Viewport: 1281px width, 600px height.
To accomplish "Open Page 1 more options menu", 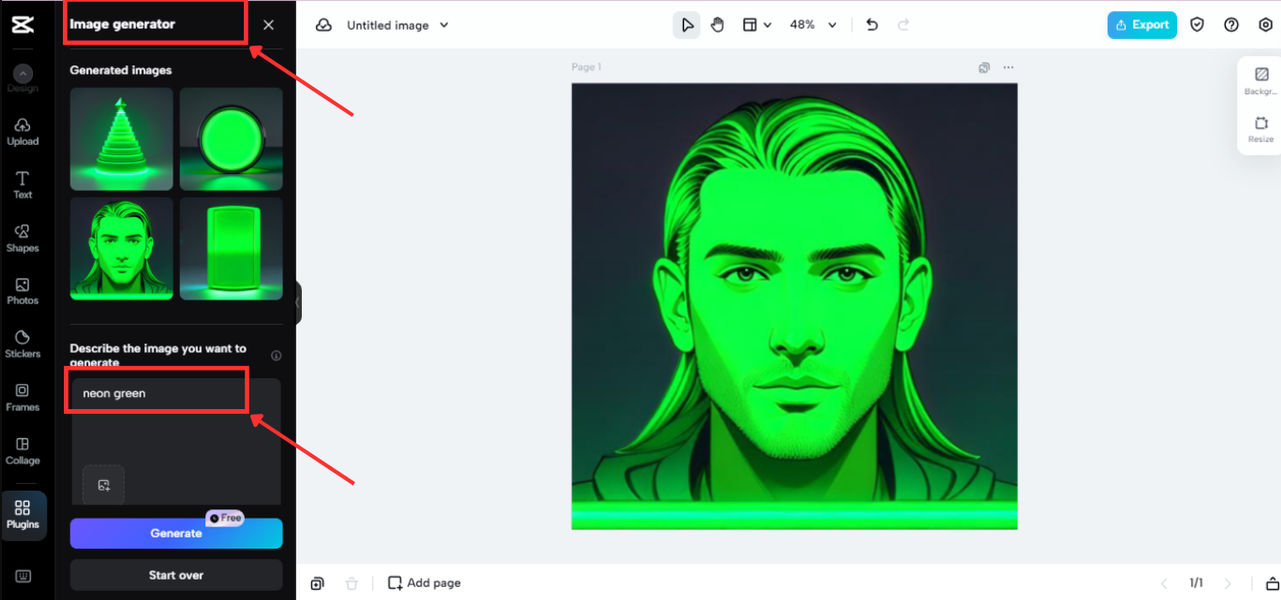I will tap(1008, 68).
